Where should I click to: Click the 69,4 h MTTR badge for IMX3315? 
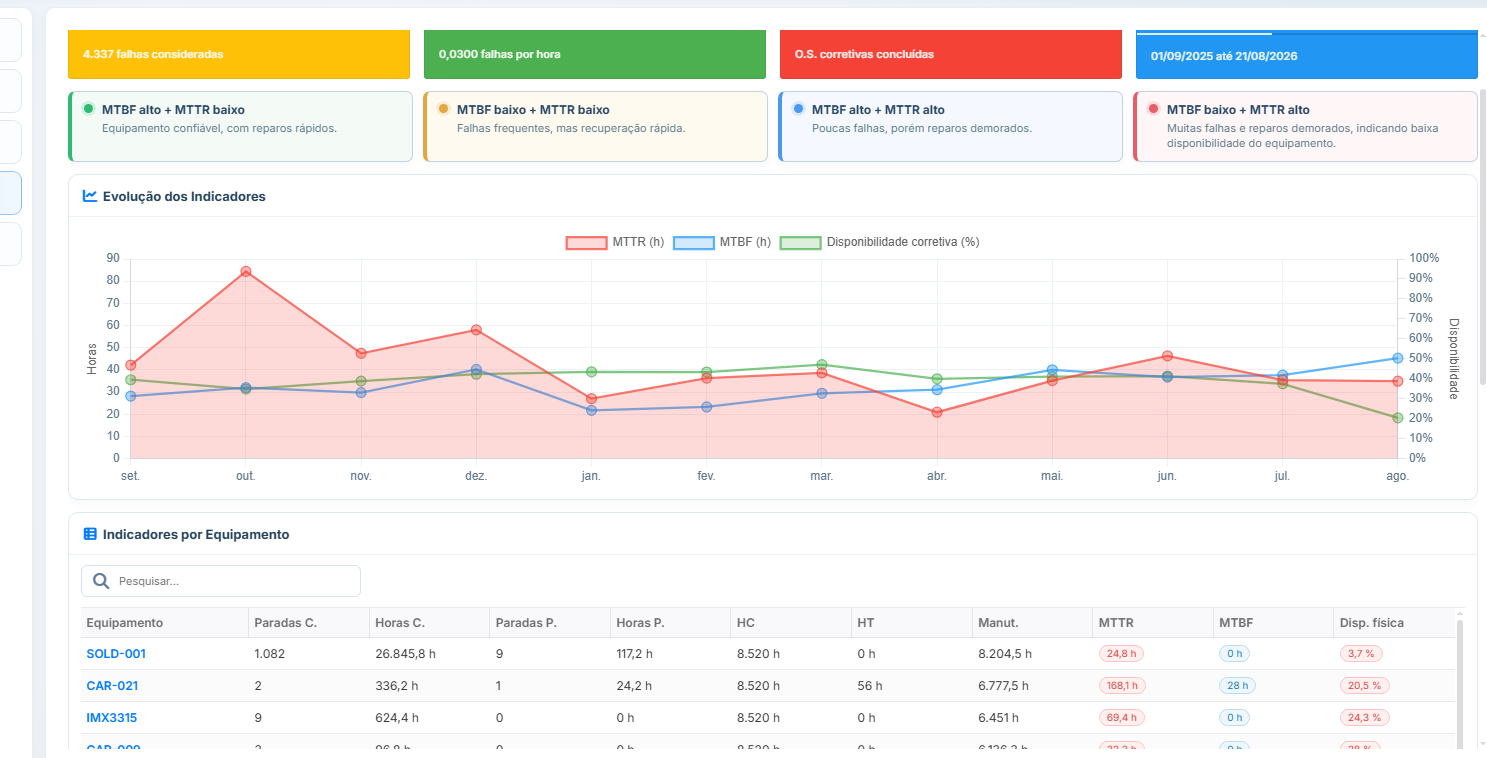coord(1122,718)
